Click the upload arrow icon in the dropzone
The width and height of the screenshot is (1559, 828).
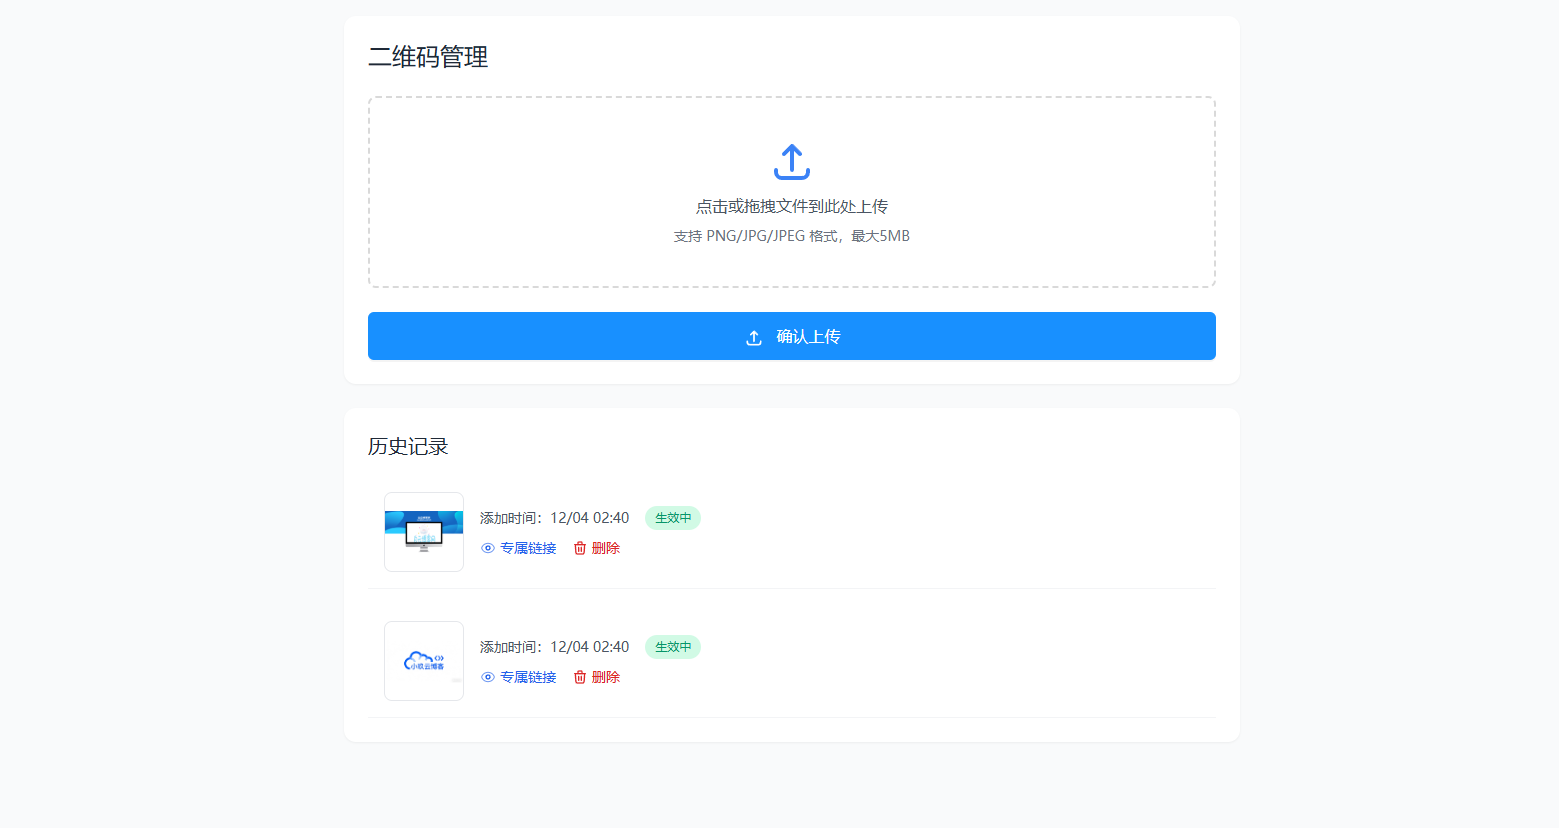(791, 162)
